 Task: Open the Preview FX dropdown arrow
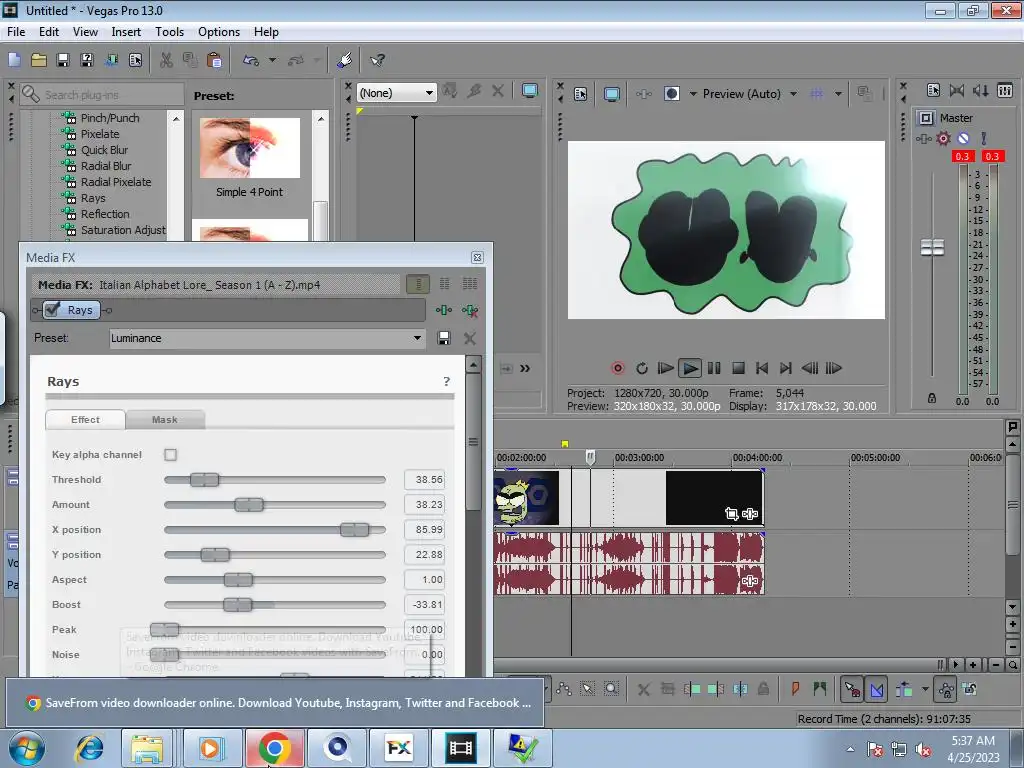tap(693, 94)
